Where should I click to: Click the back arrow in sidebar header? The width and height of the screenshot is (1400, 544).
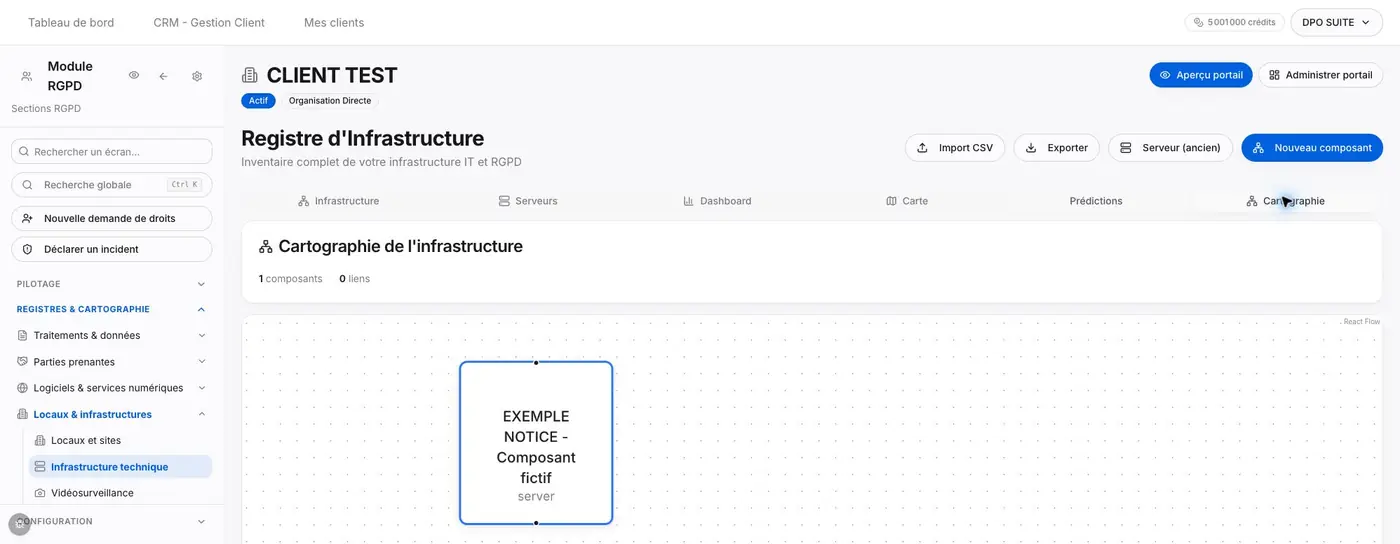(x=163, y=76)
